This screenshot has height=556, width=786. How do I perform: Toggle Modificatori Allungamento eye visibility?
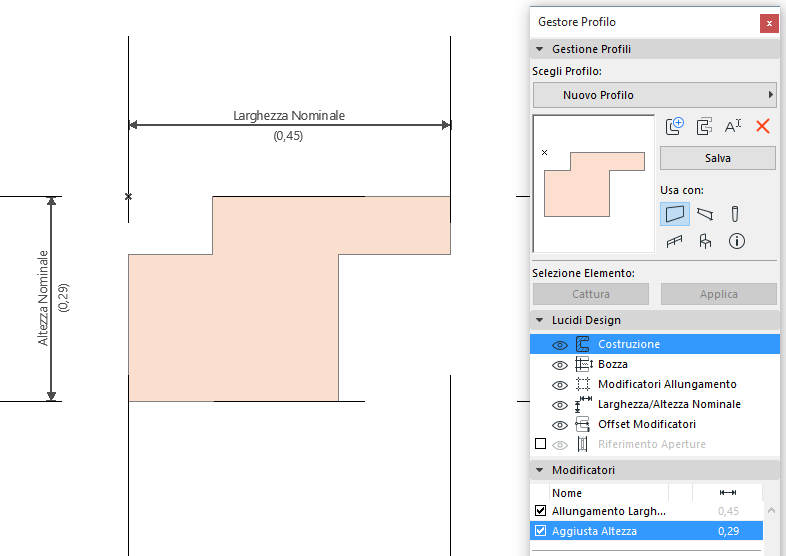[559, 385]
